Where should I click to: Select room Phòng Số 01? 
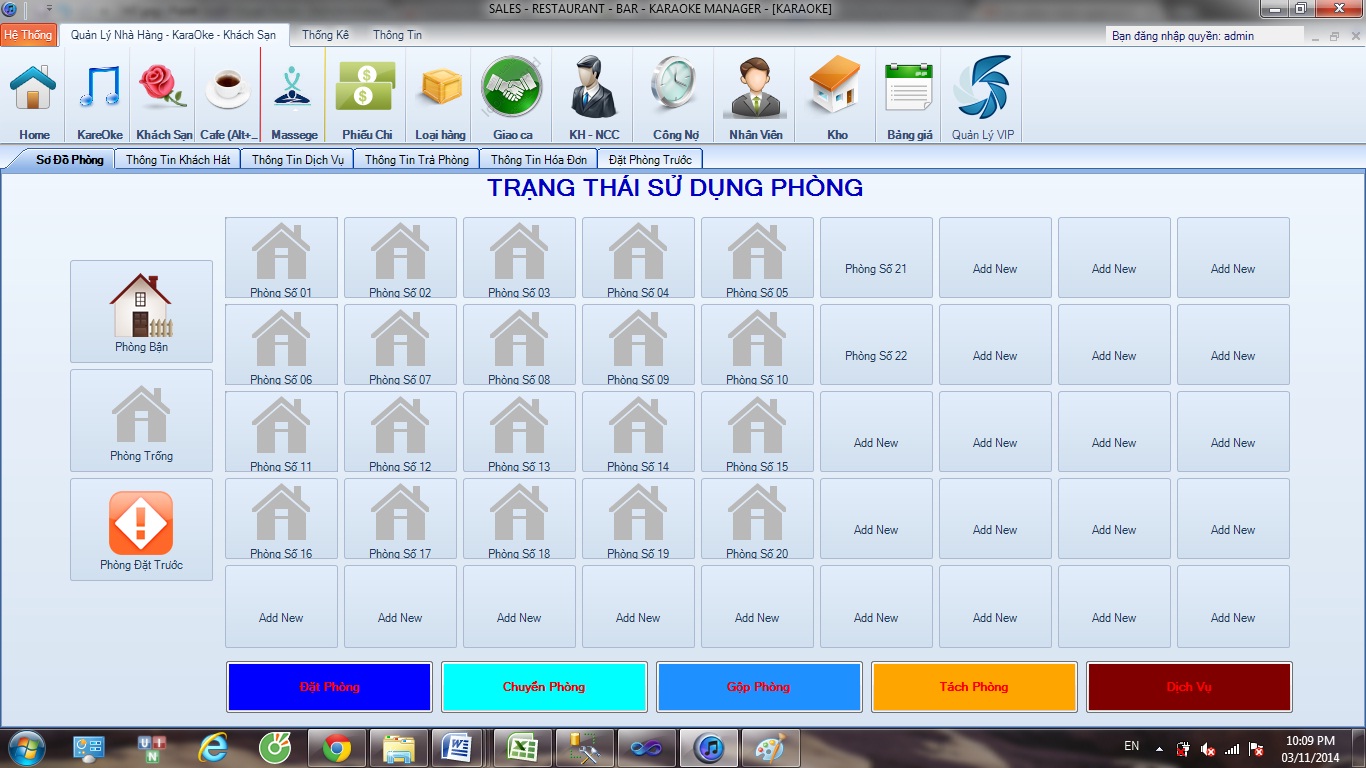tap(281, 258)
